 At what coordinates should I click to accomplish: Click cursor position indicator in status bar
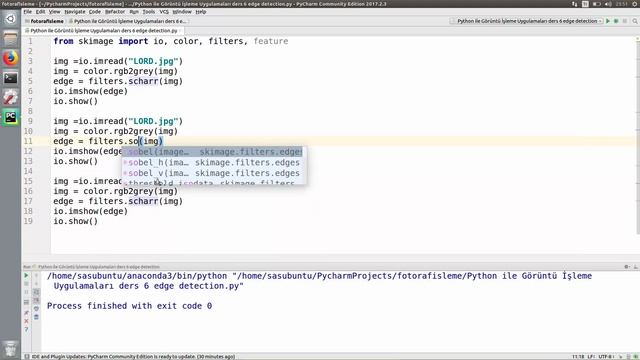coord(578,356)
